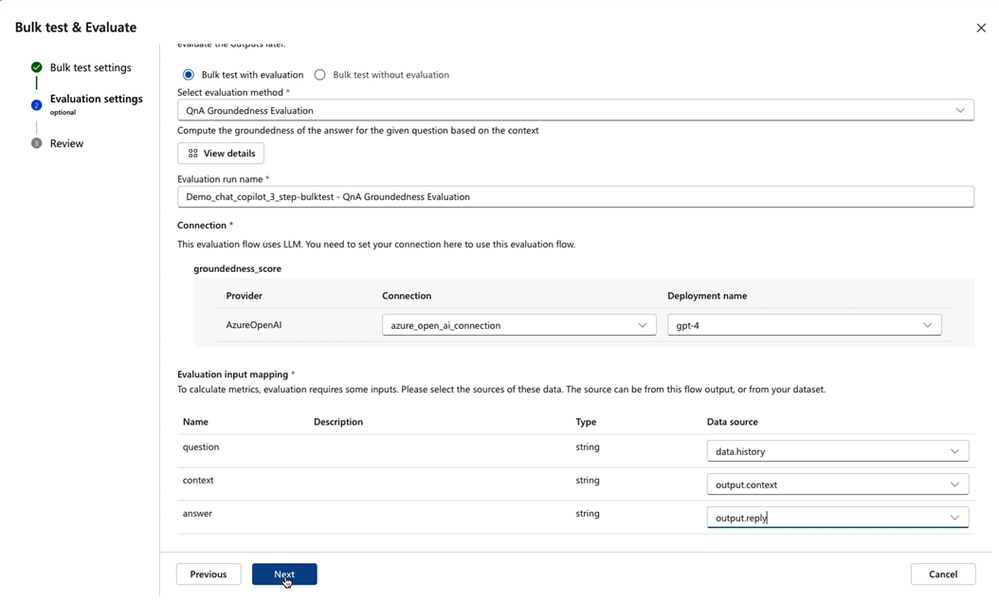The image size is (999, 602).
Task: Click the step 2 Evaluation settings circle icon
Action: (36, 104)
